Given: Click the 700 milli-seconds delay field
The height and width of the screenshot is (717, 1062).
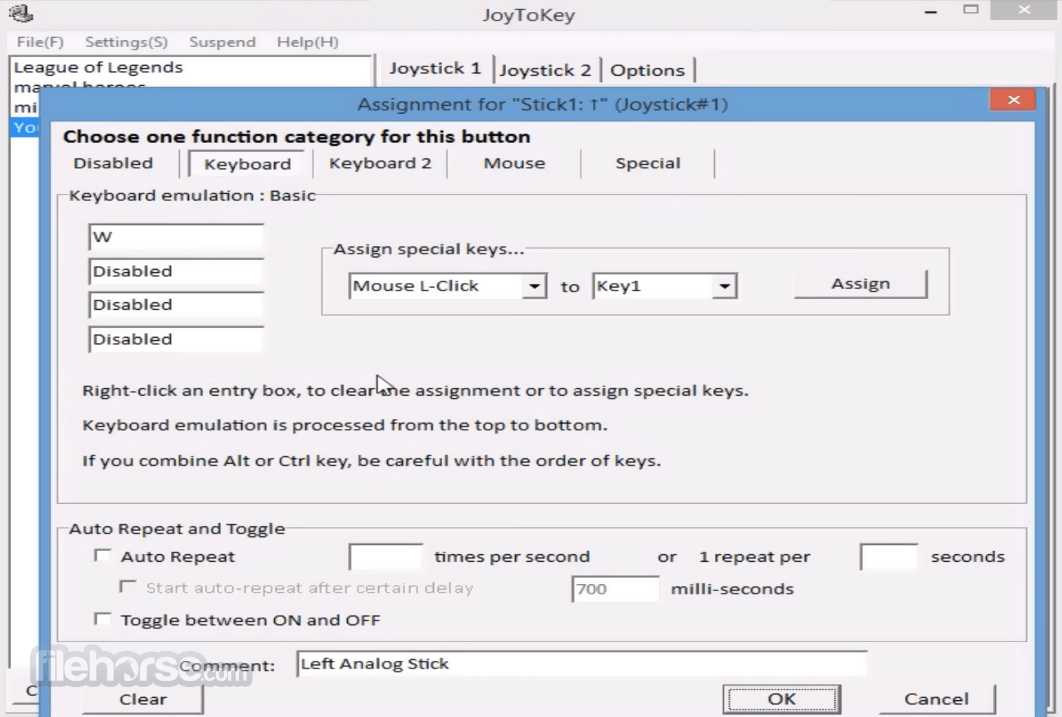Looking at the screenshot, I should [x=615, y=588].
